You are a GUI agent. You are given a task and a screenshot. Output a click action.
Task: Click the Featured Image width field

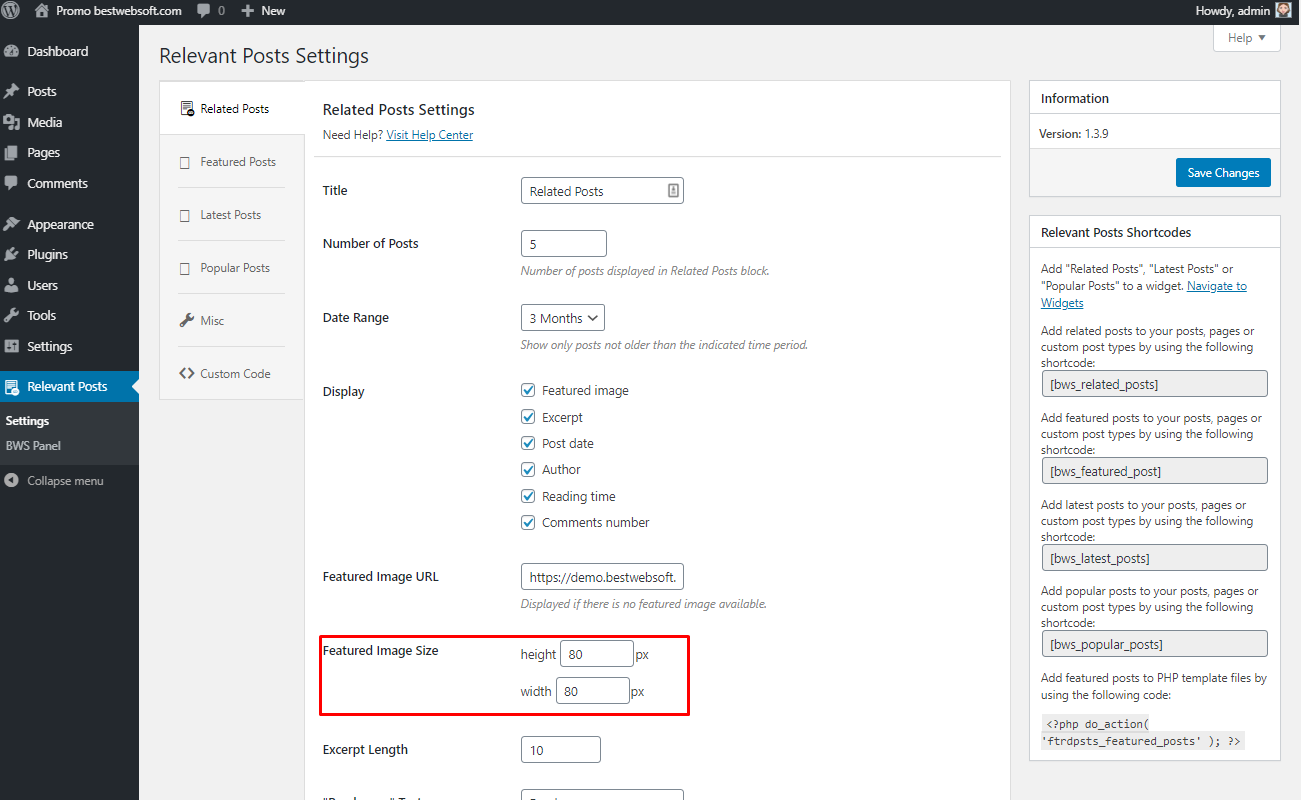click(593, 691)
